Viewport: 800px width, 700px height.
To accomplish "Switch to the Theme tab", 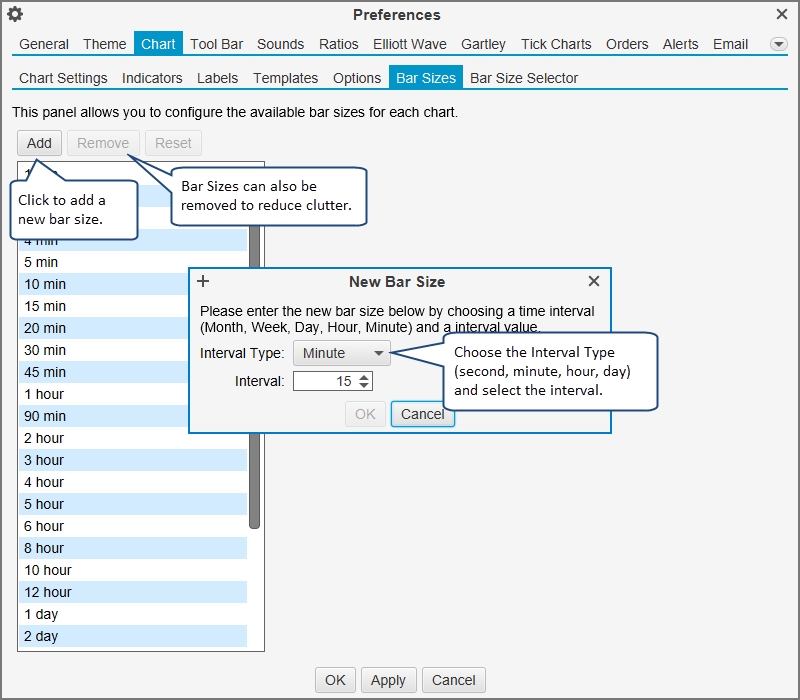I will point(105,44).
